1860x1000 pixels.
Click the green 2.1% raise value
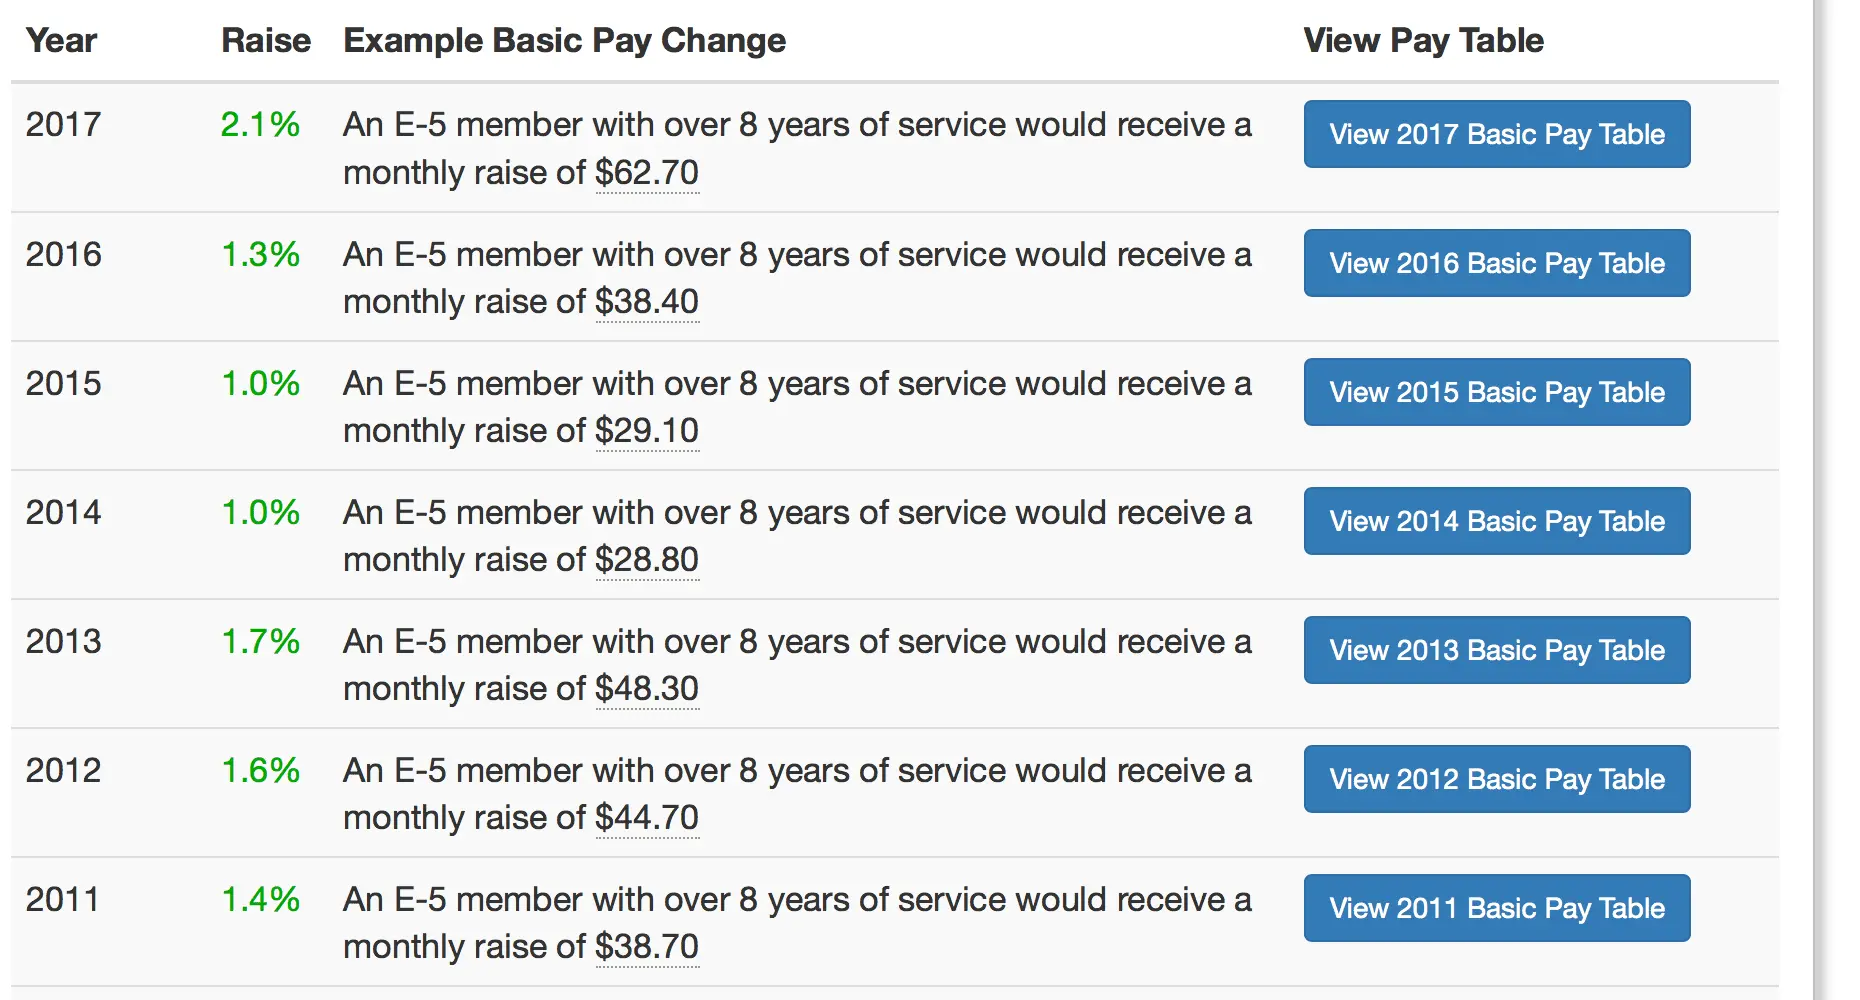(260, 125)
